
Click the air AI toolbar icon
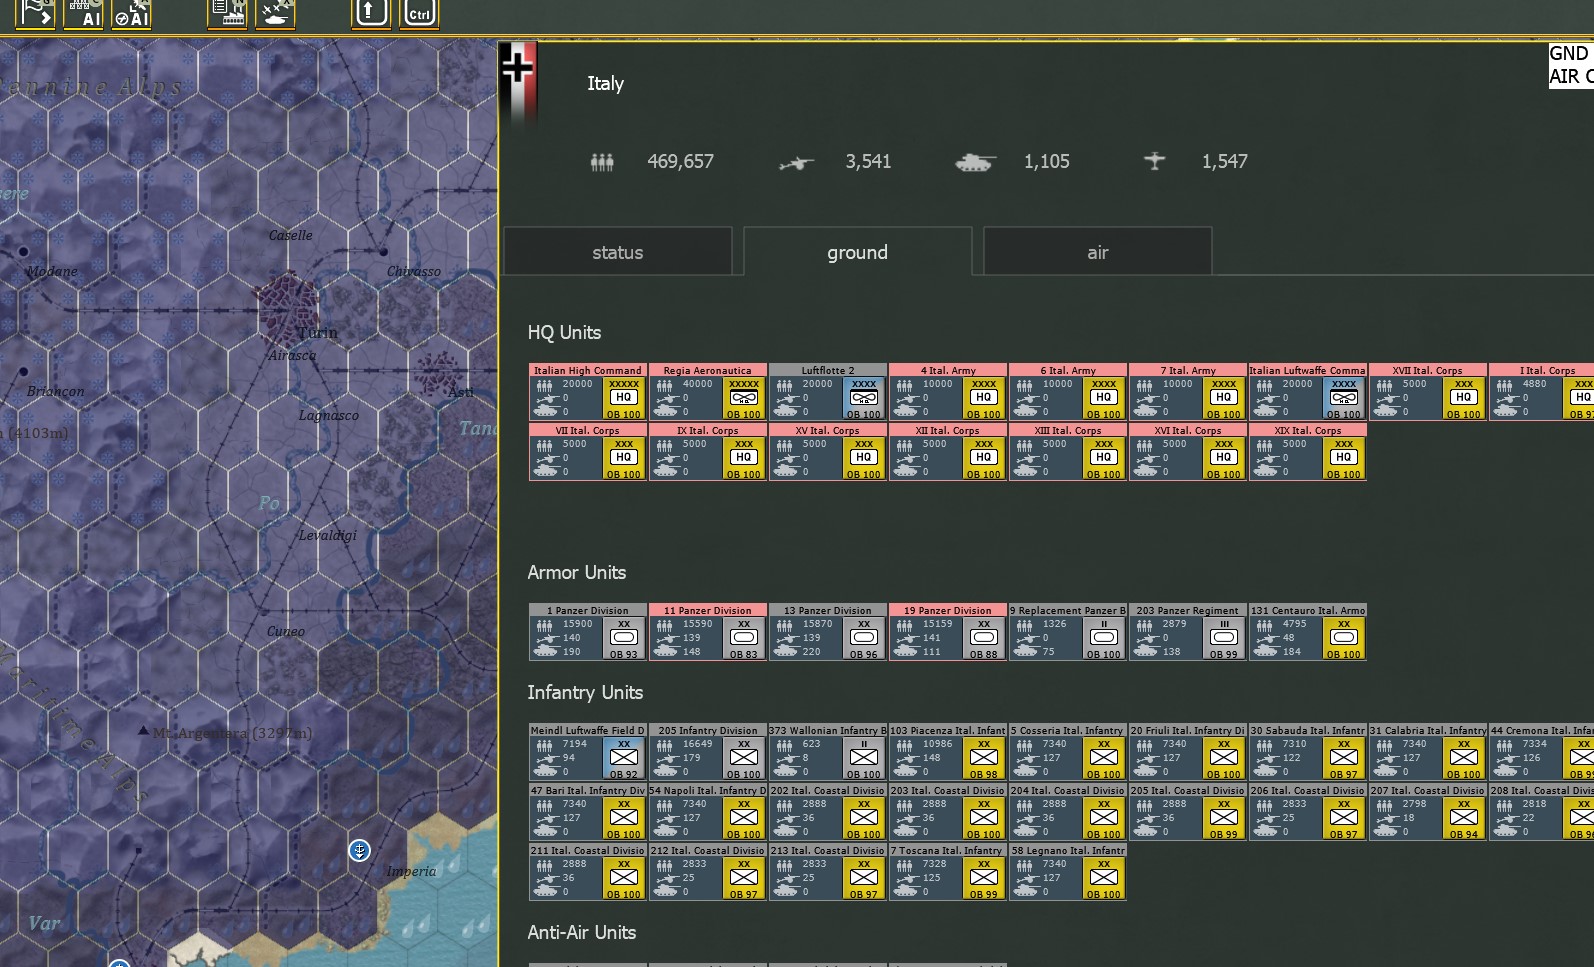131,13
